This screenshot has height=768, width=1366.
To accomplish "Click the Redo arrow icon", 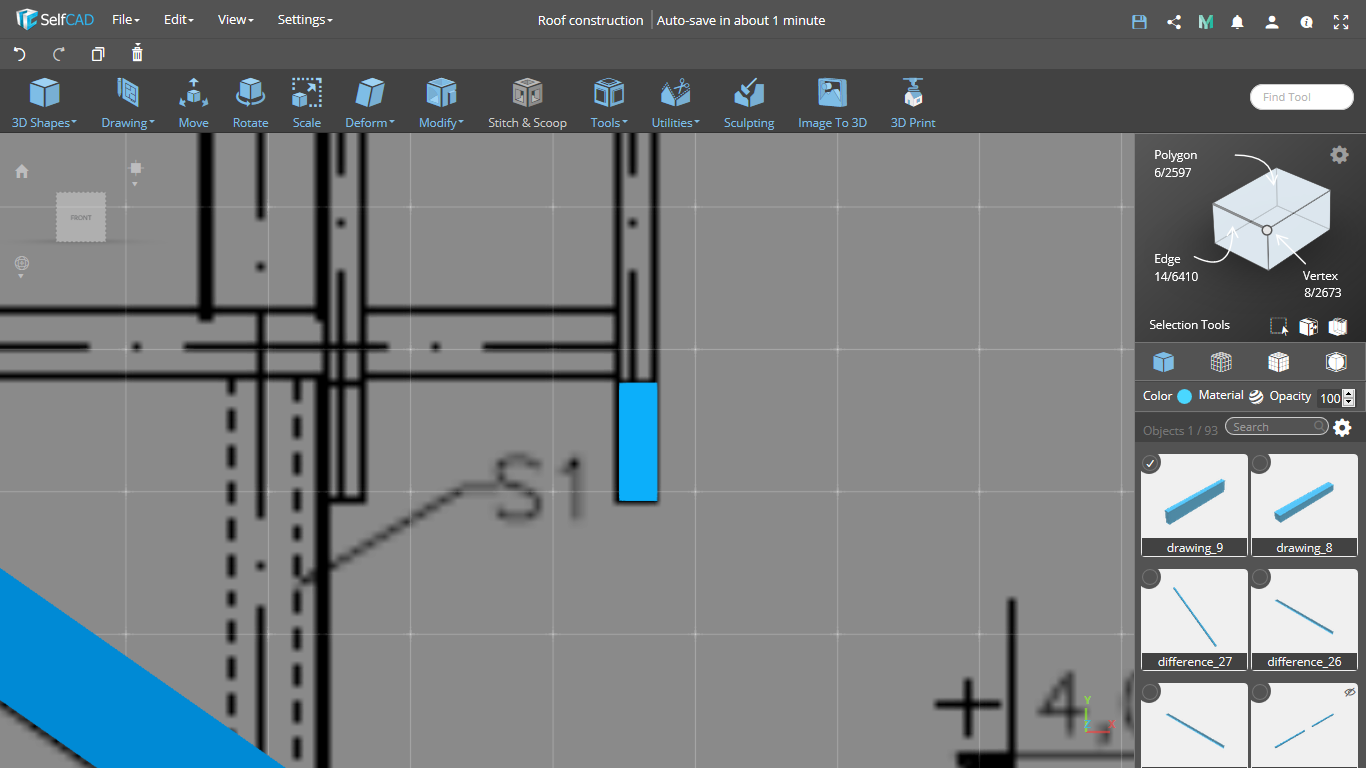I will (59, 54).
